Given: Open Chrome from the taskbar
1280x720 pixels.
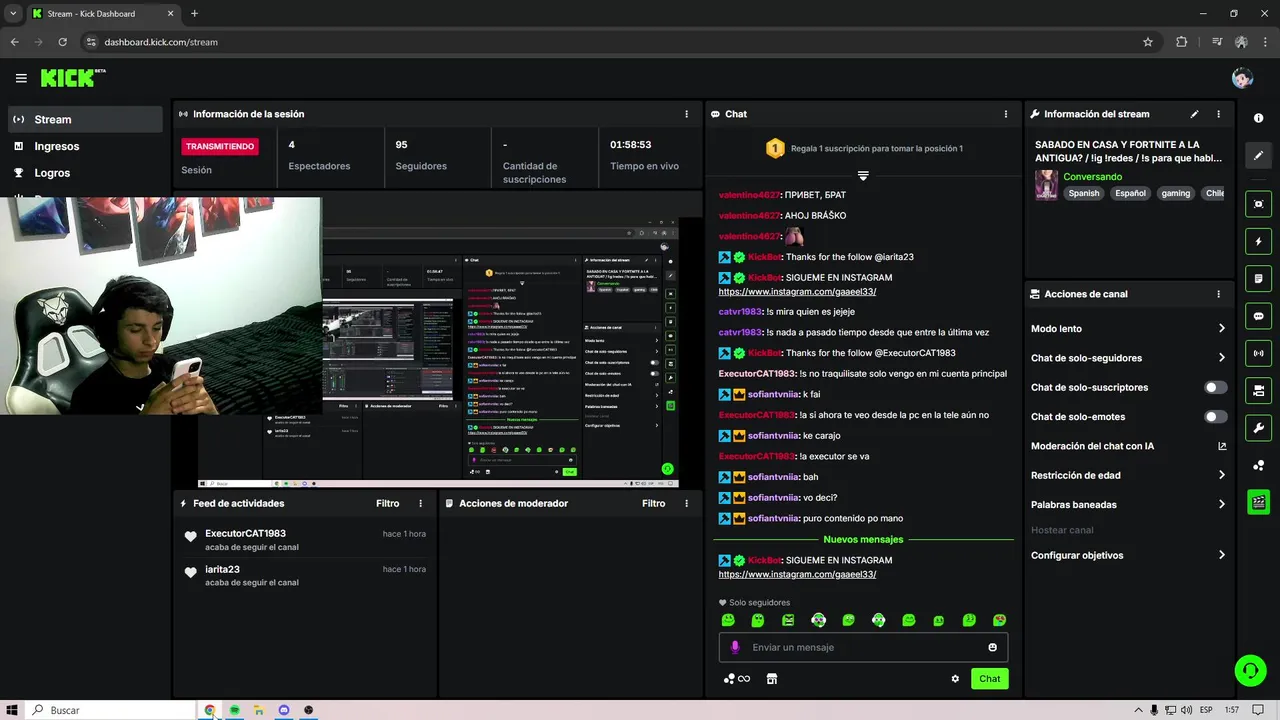Looking at the screenshot, I should [x=210, y=710].
